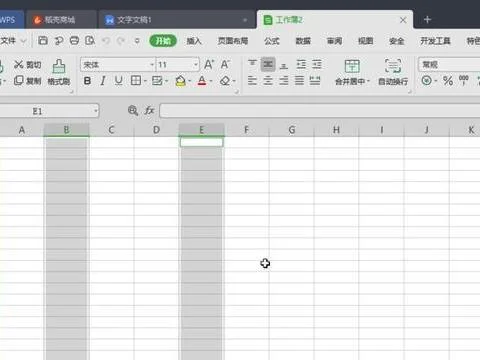Click the Wrap Text icon
The image size is (480, 360).
tap(393, 66)
